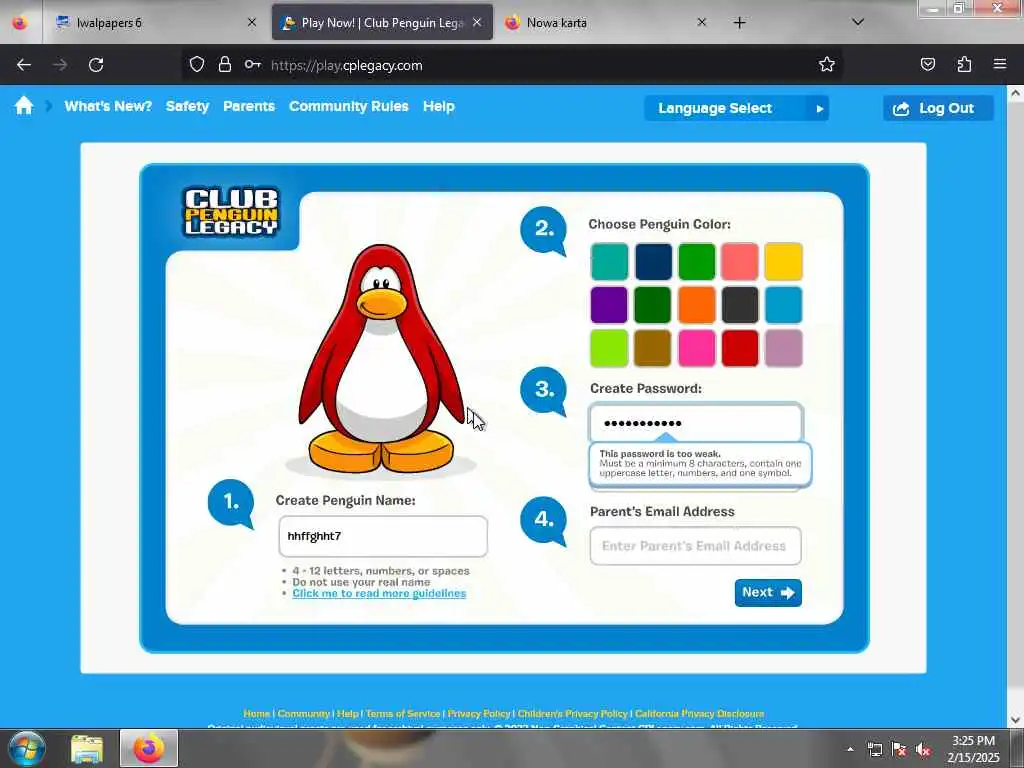1024x768 pixels.
Task: Open the Action Center flag icon
Action: [x=899, y=749]
